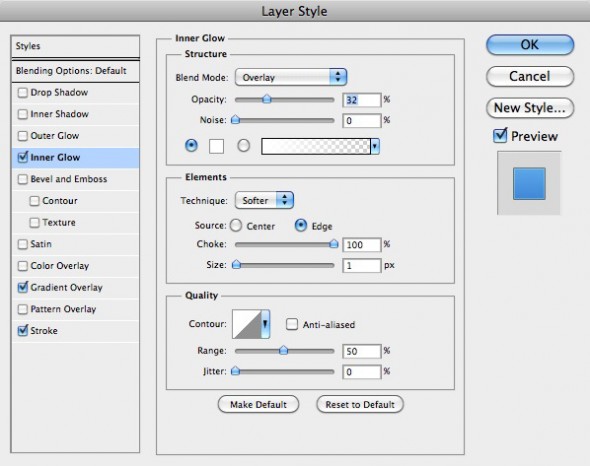Screen dimensions: 590x466
Task: Click the OK button
Action: coord(530,45)
